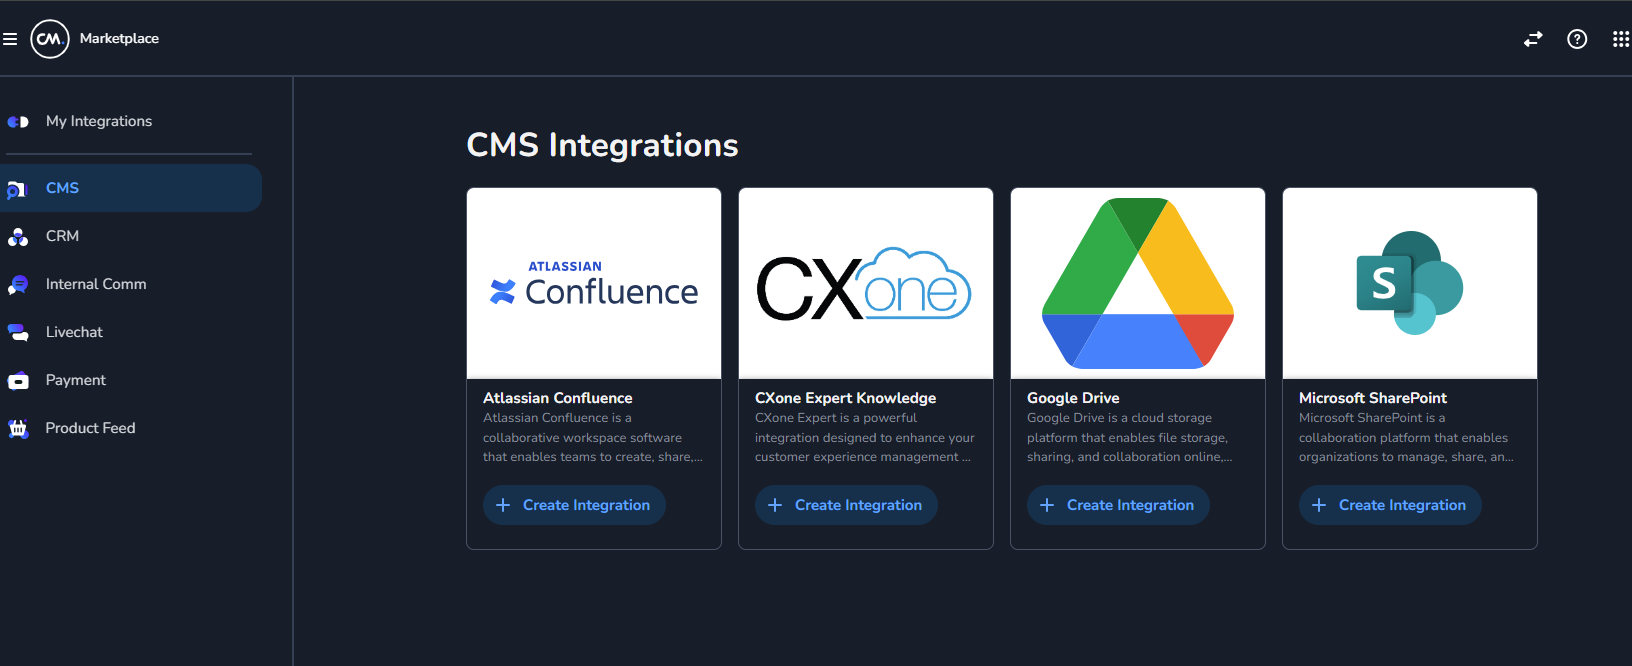Open My Integrations page

tap(99, 121)
